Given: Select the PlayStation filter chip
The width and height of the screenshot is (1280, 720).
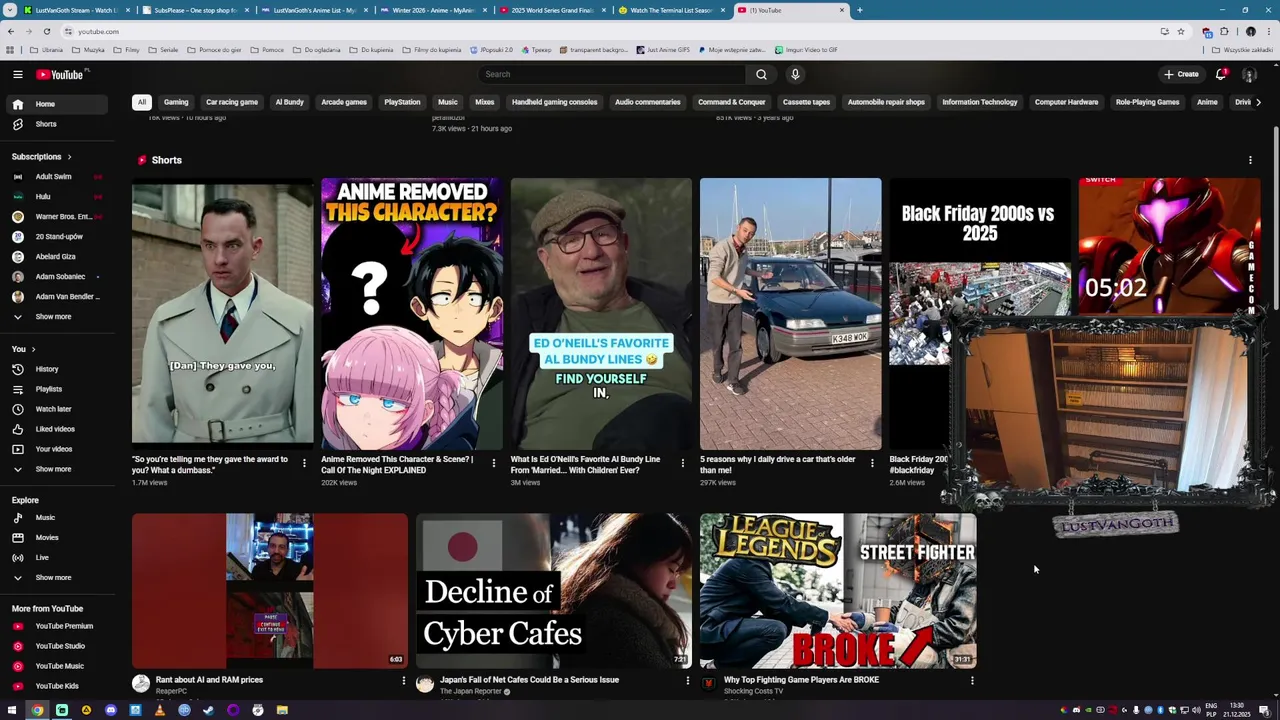Looking at the screenshot, I should (x=402, y=102).
